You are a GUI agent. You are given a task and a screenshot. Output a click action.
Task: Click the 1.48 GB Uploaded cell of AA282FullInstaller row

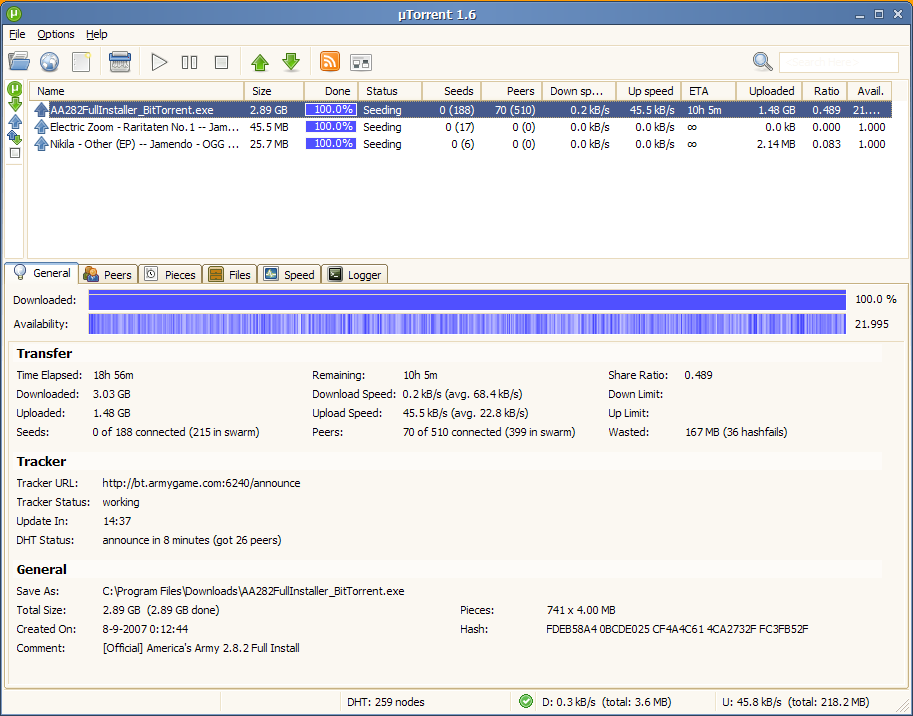click(x=776, y=109)
